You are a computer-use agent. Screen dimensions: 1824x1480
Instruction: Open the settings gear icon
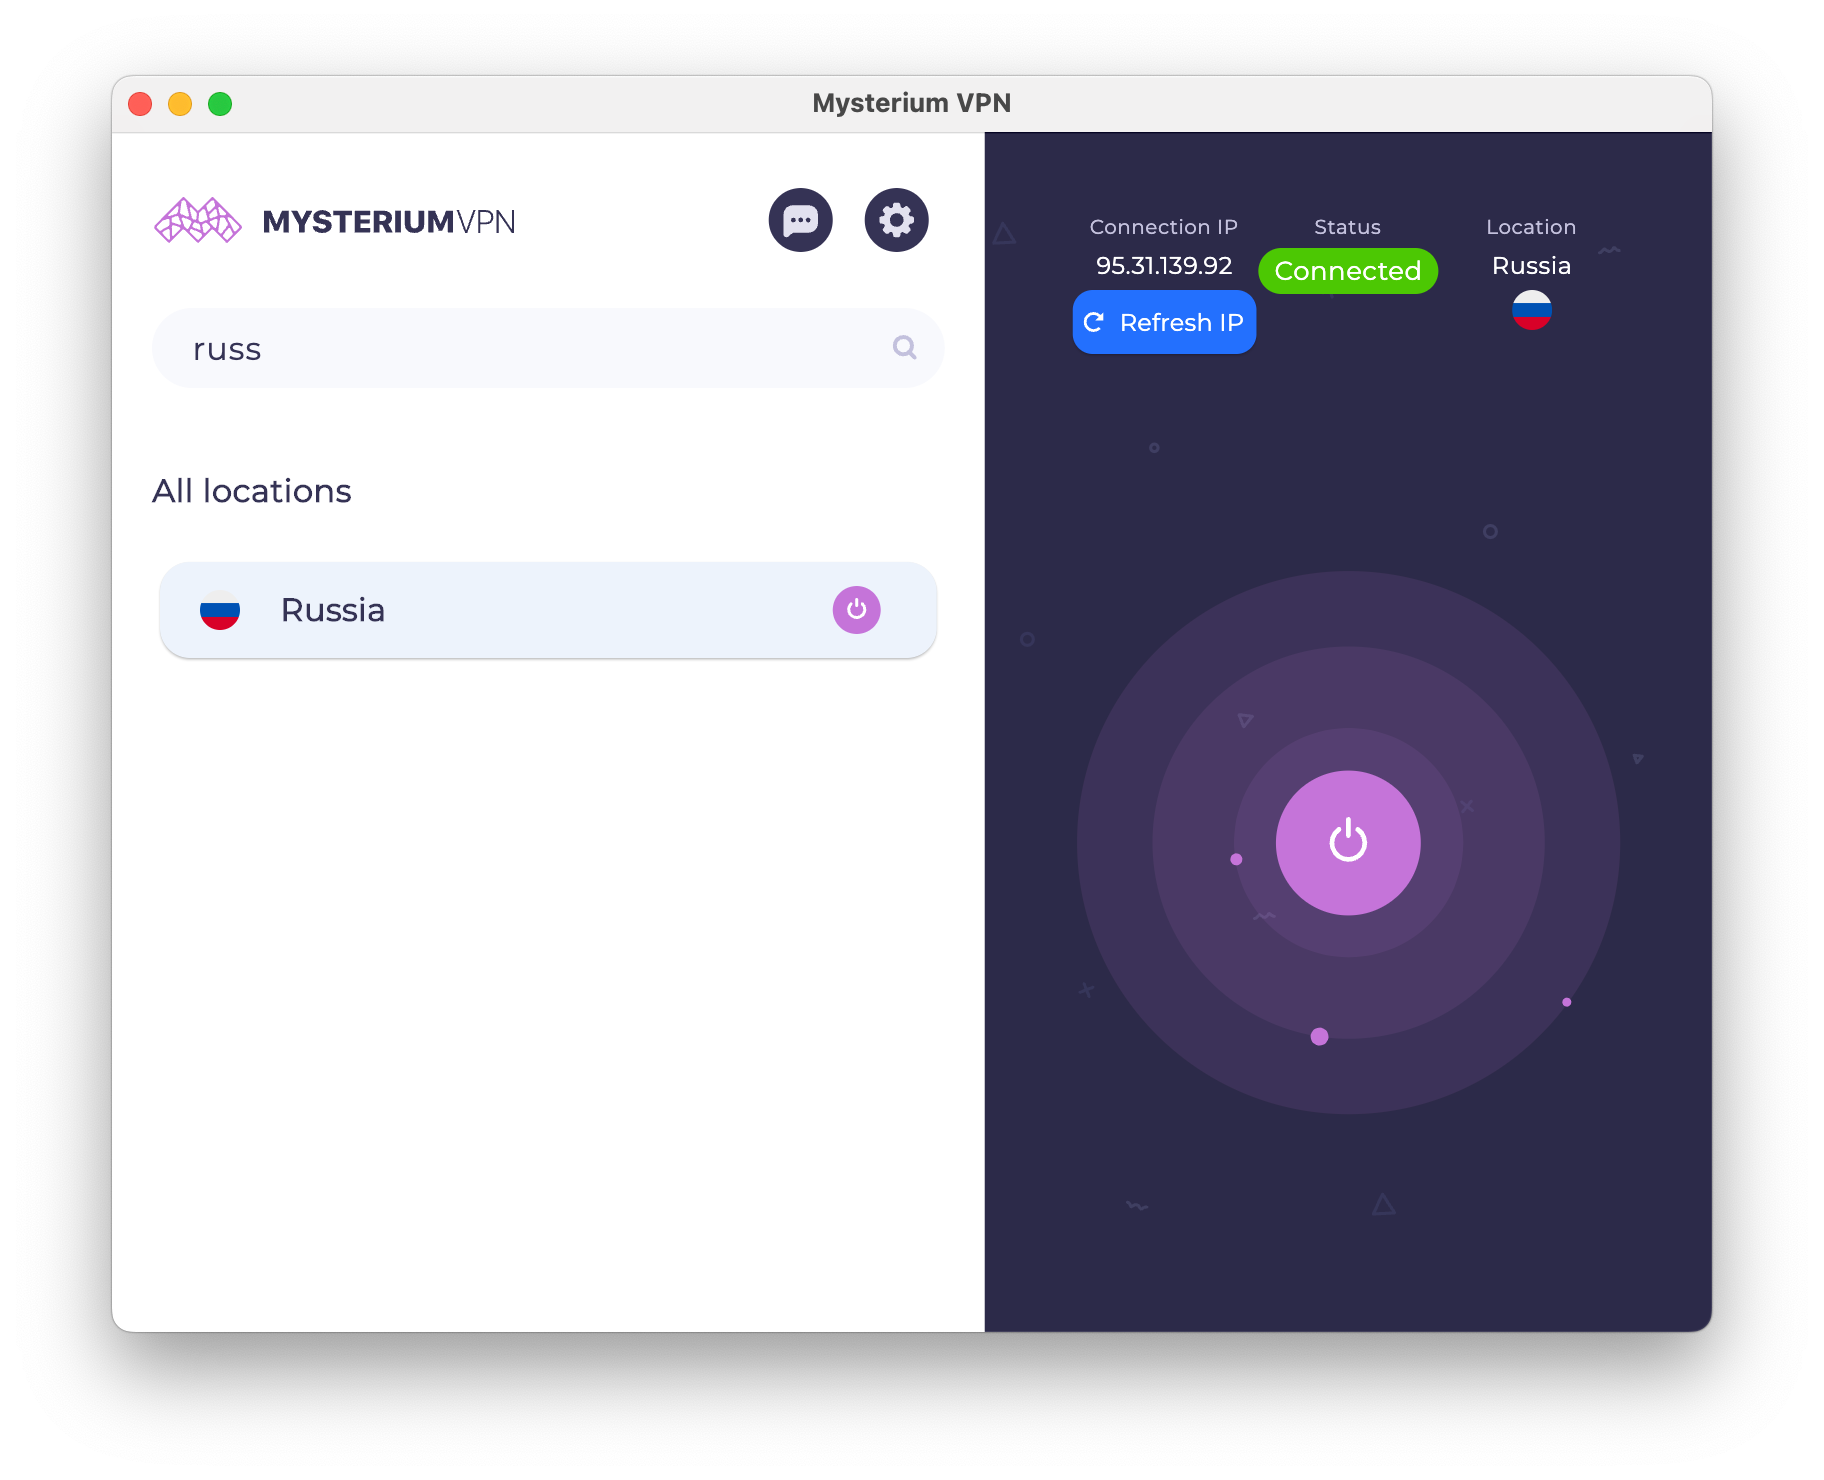[x=896, y=220]
